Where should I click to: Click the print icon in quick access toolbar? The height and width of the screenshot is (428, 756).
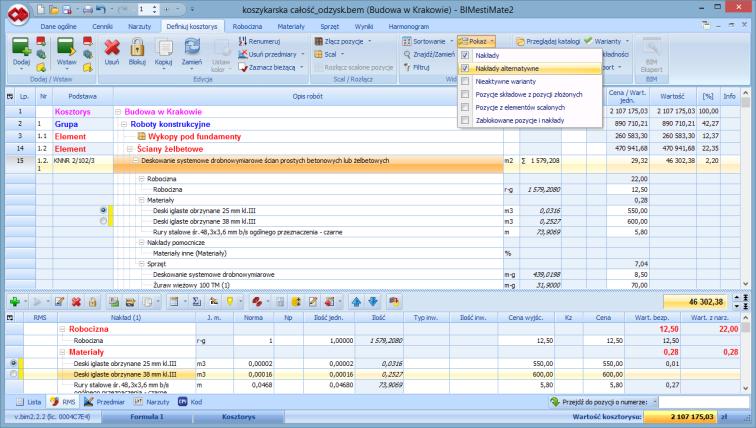(x=88, y=10)
